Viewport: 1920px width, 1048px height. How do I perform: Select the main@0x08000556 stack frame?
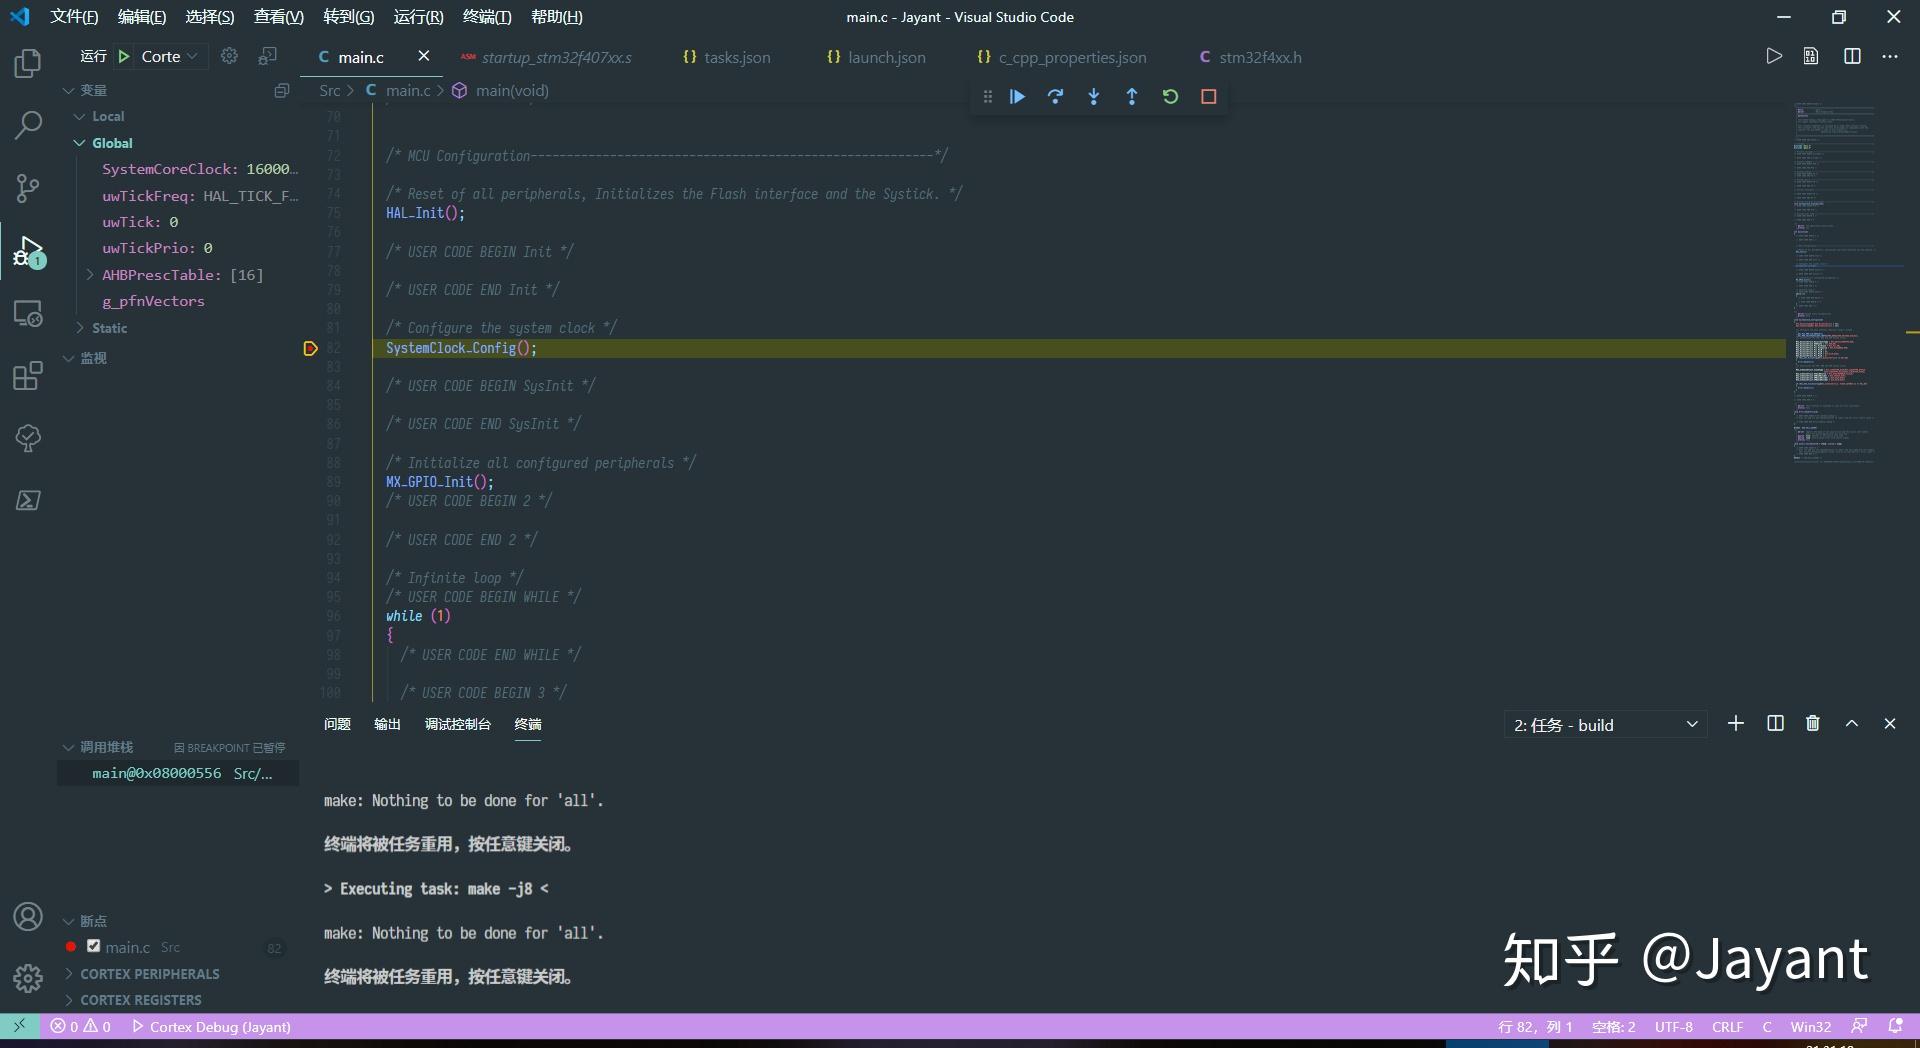(x=178, y=773)
